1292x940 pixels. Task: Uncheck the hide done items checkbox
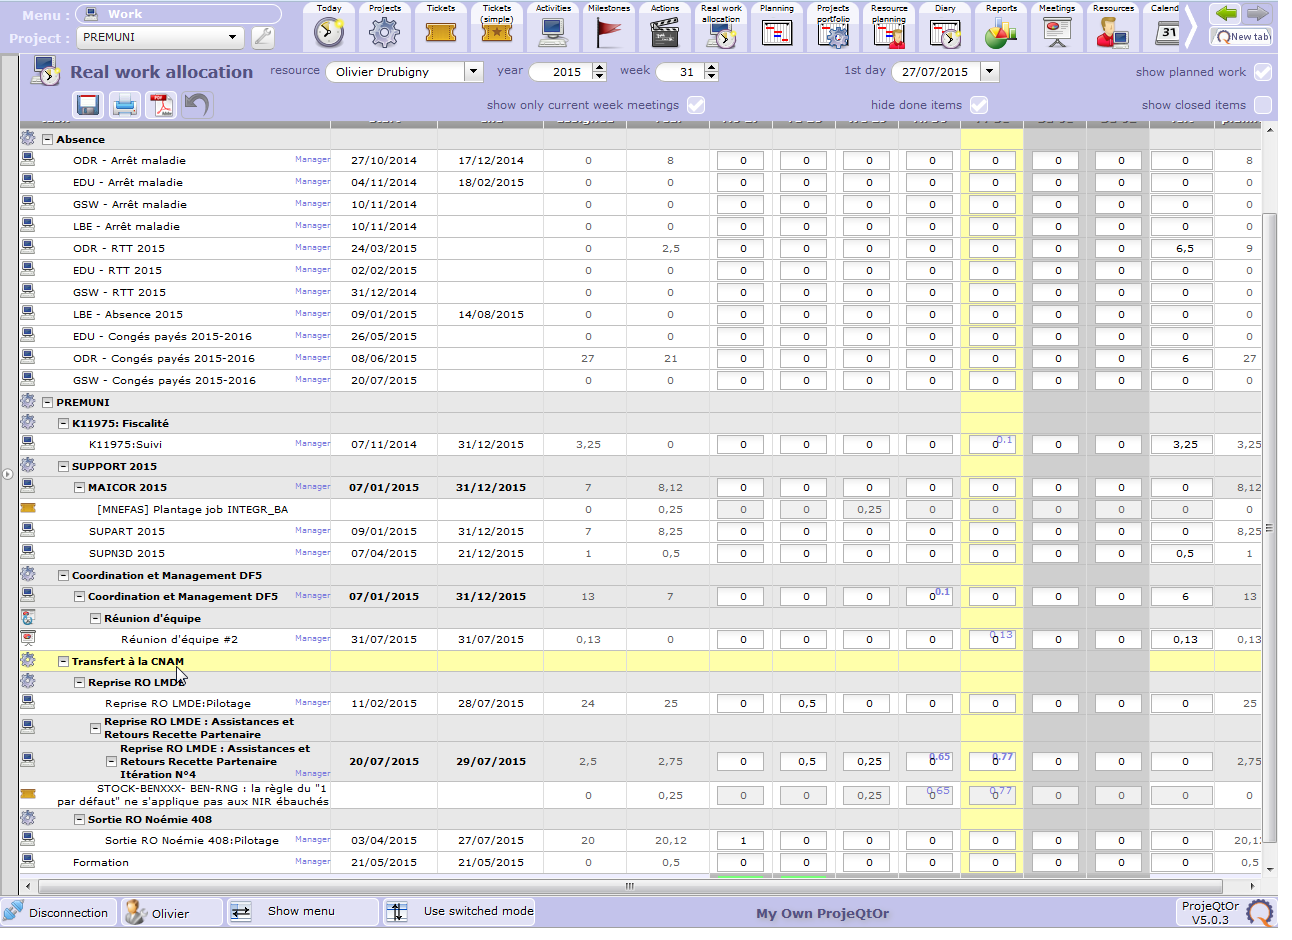979,105
